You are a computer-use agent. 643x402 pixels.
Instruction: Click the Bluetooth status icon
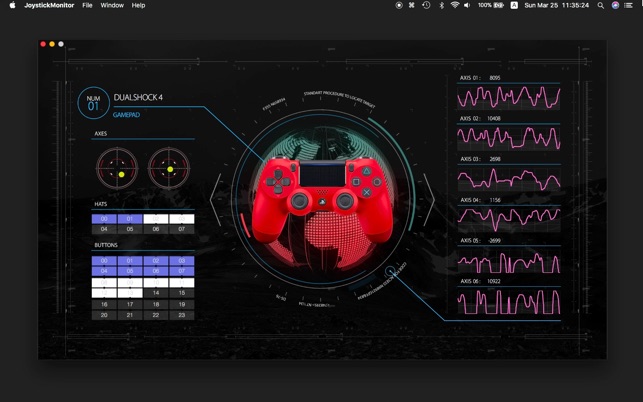(x=441, y=5)
